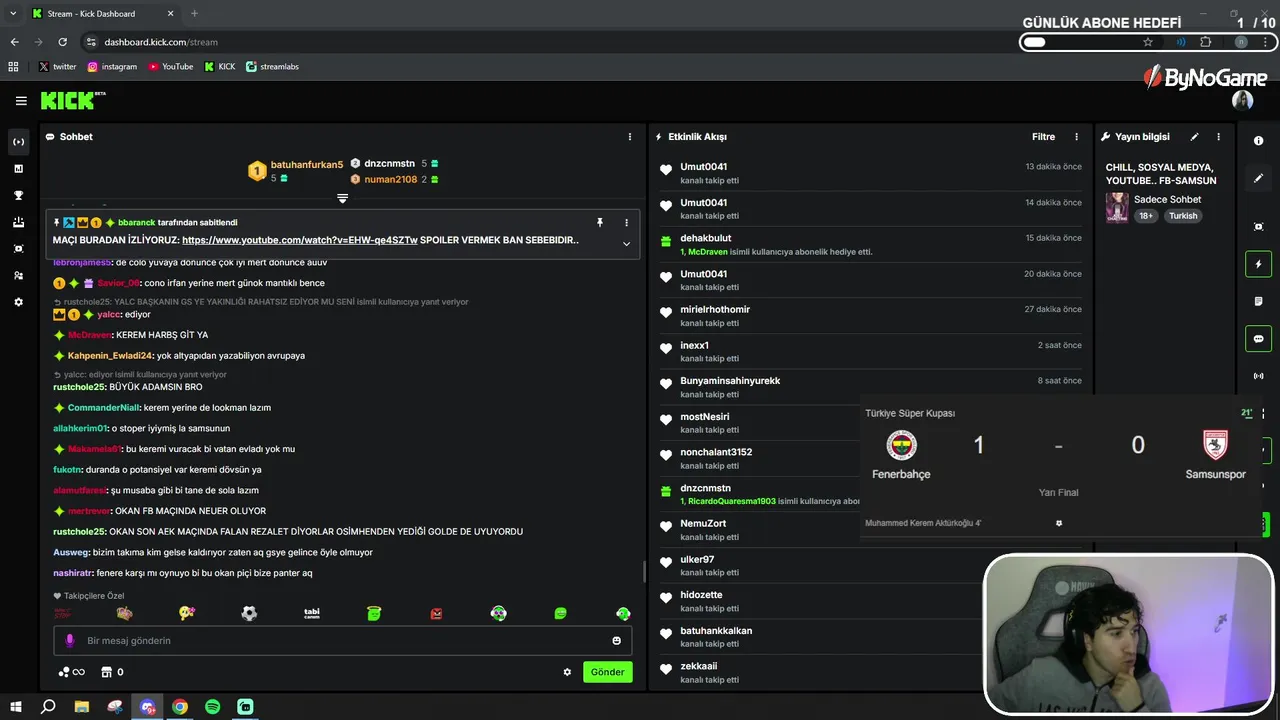Open the Sohbet panel three-dot menu
The image size is (1280, 720).
[x=630, y=137]
